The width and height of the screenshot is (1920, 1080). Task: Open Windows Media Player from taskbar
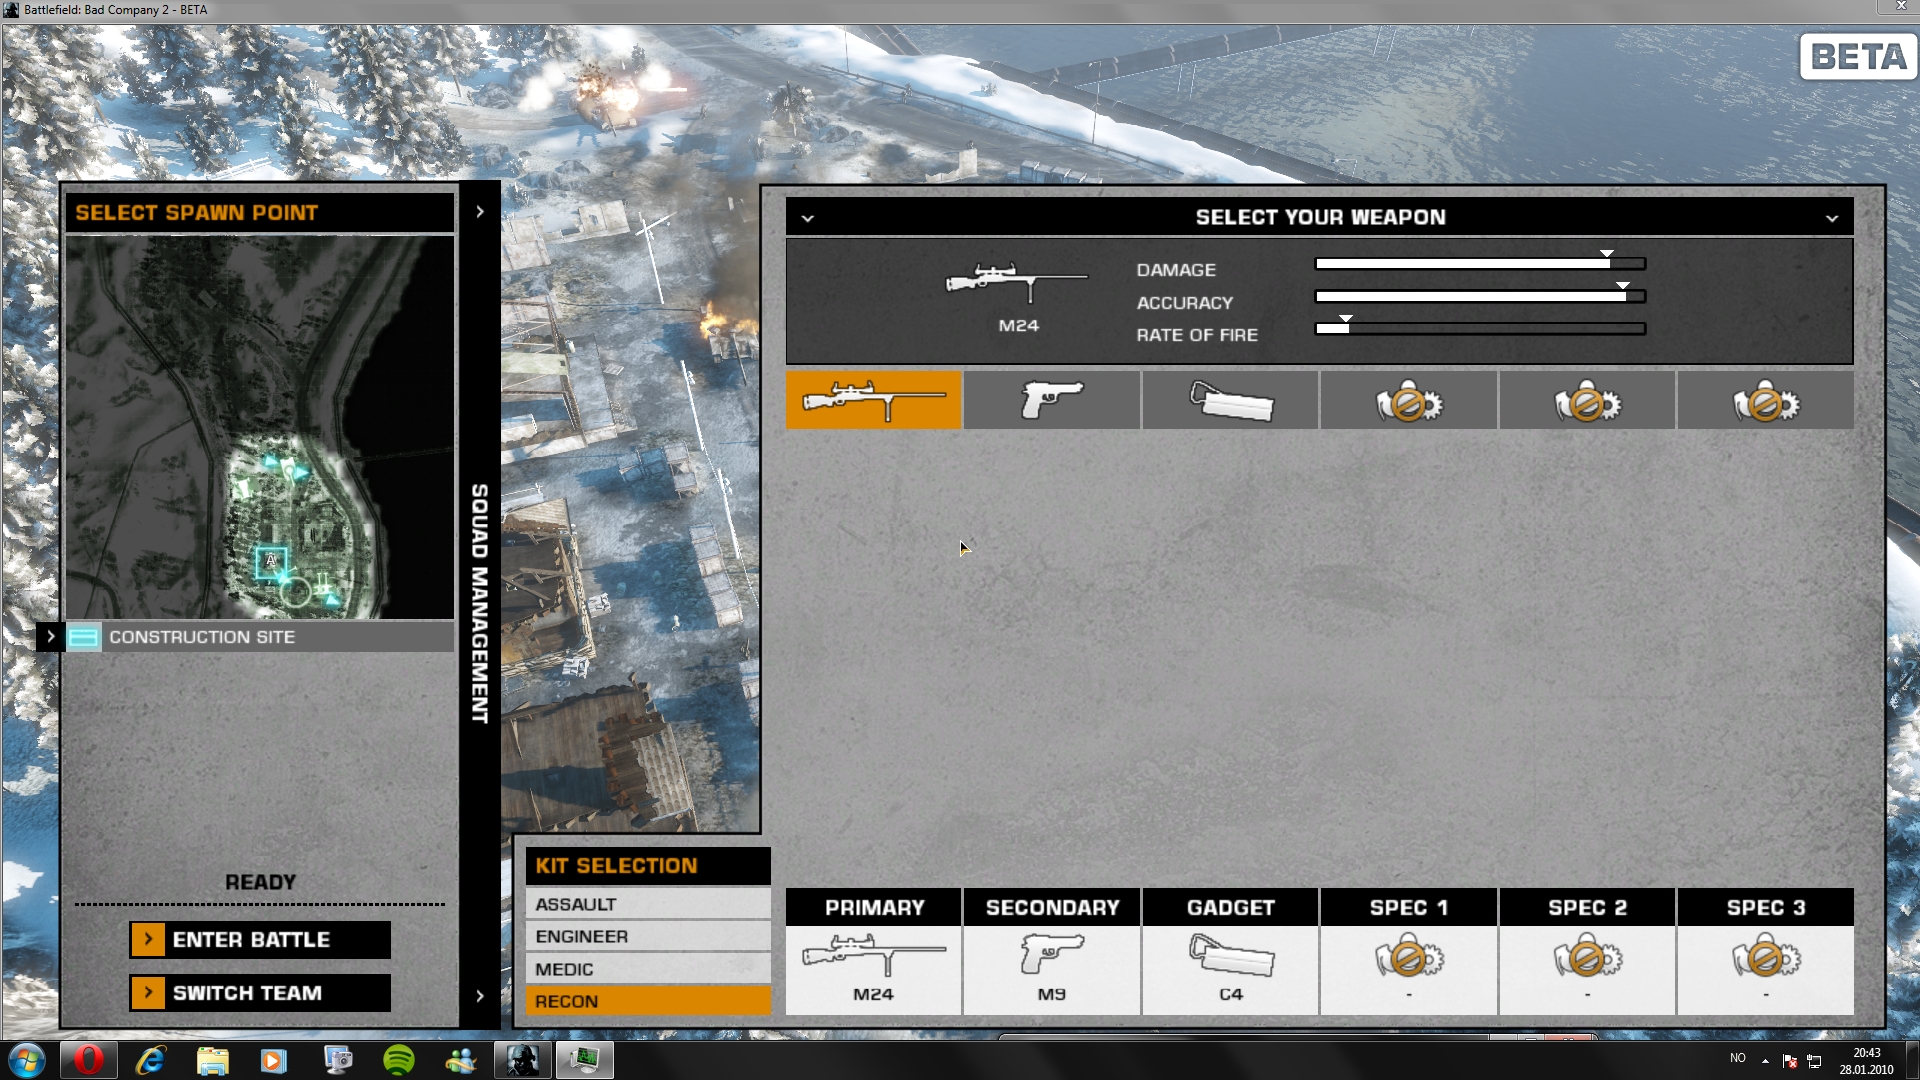click(x=274, y=1060)
